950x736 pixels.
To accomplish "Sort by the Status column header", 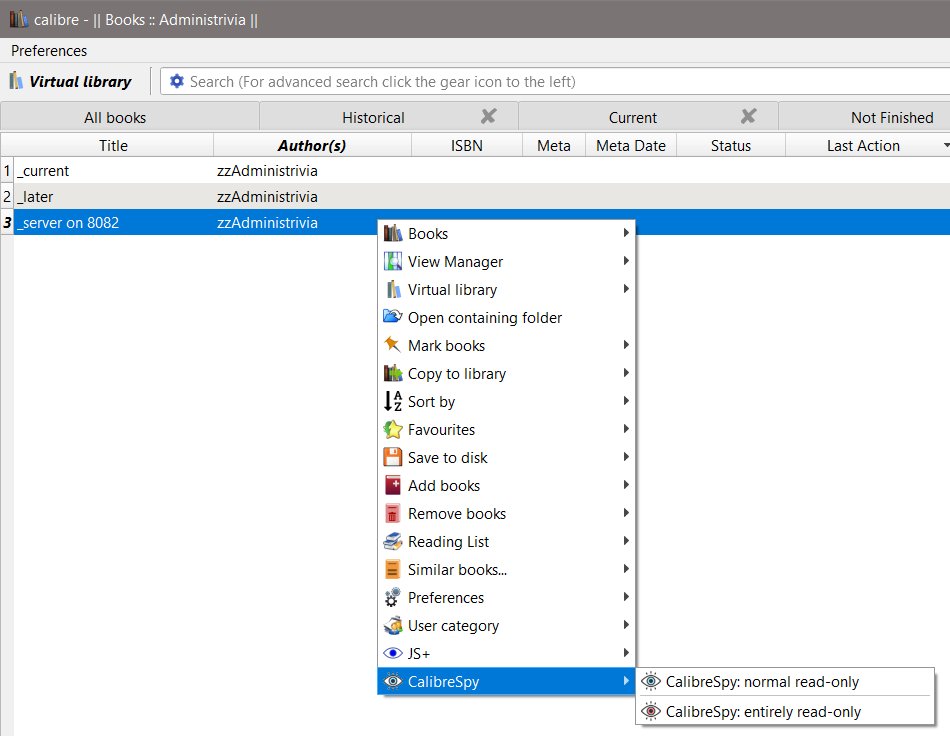I will (x=731, y=145).
